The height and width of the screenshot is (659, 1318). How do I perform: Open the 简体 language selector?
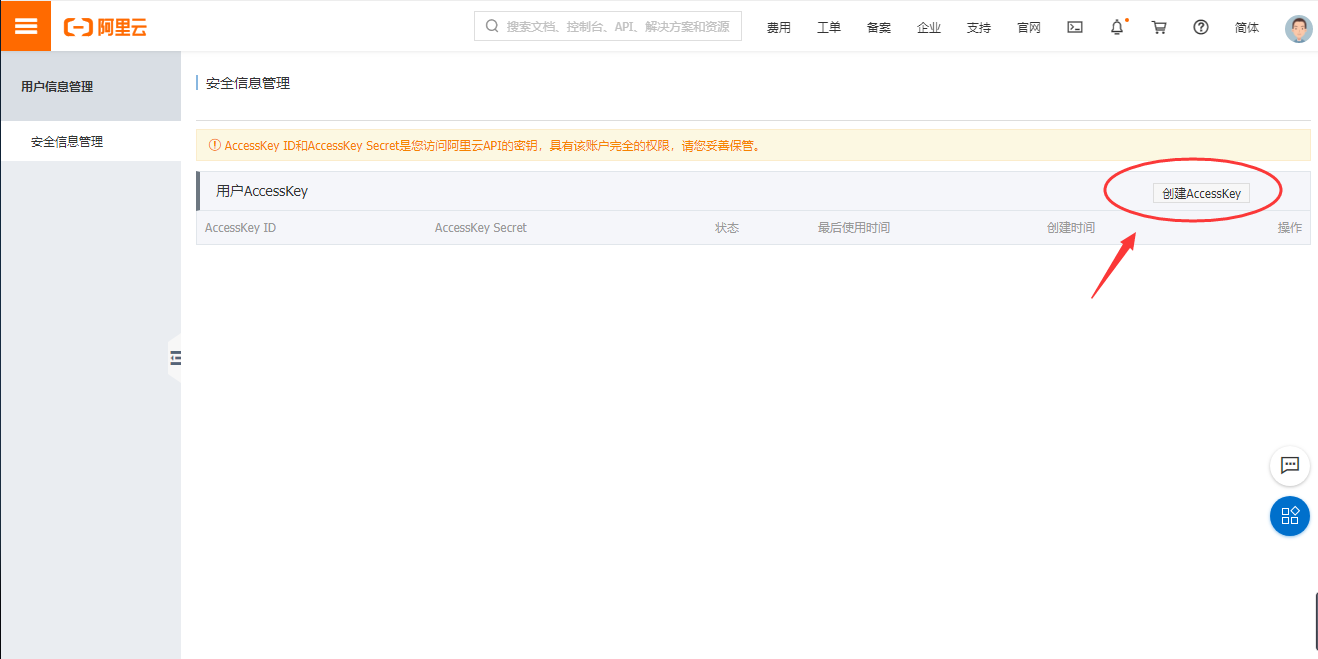1246,28
